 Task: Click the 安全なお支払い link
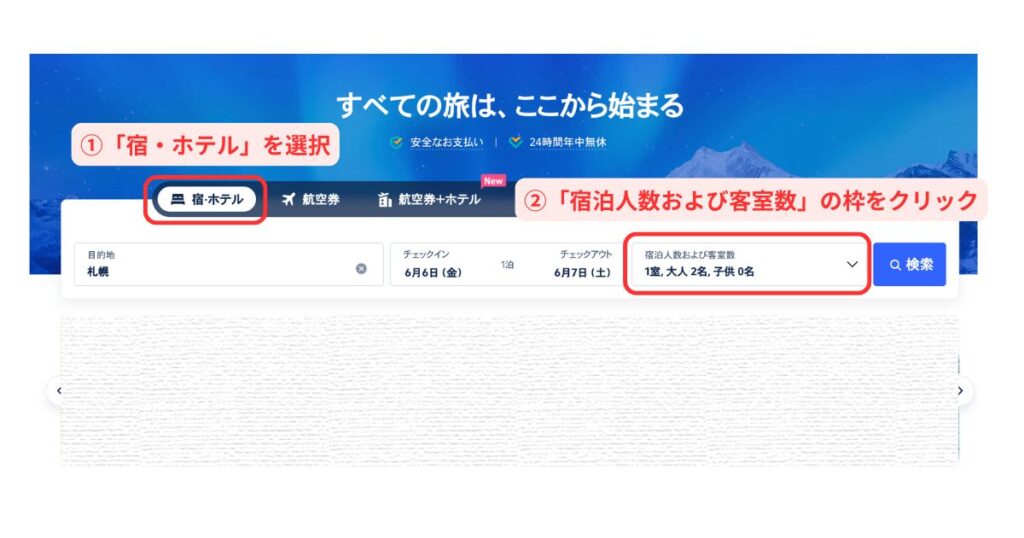pos(447,142)
